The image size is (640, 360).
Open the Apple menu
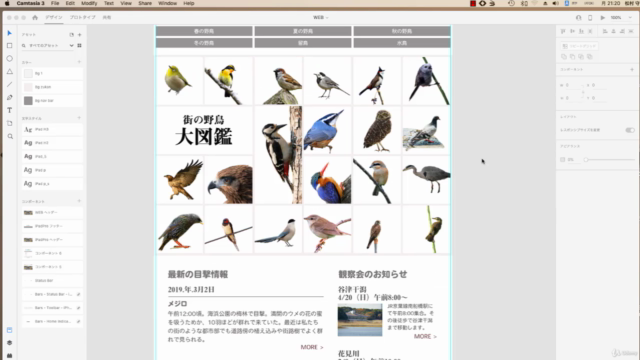[x=7, y=3]
